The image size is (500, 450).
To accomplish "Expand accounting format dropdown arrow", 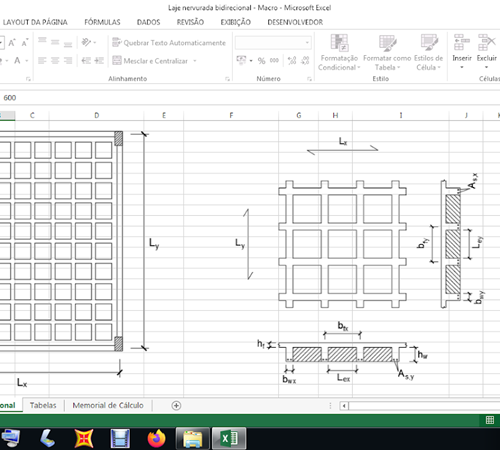I will tap(251, 61).
